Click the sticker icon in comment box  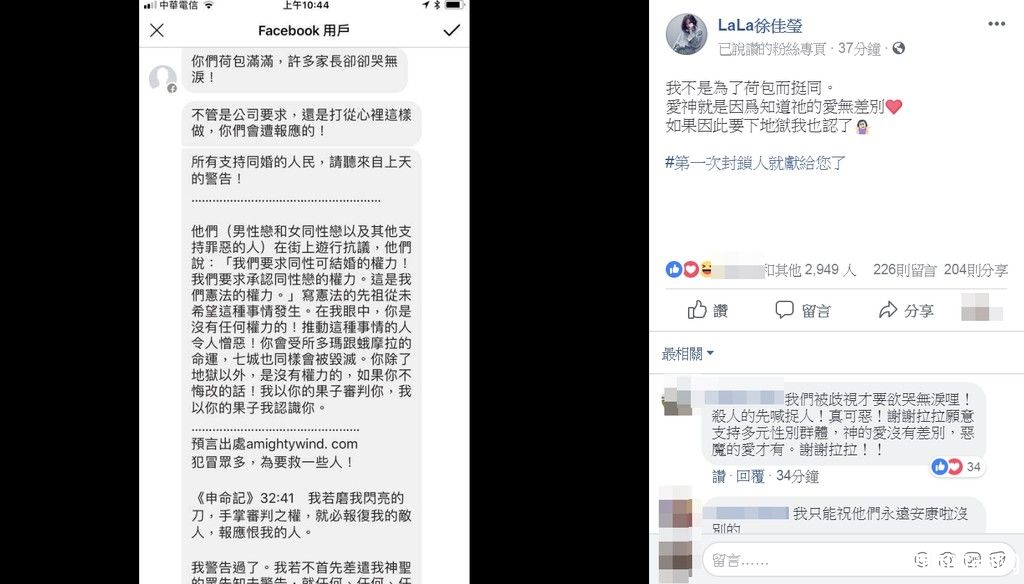pos(997,559)
